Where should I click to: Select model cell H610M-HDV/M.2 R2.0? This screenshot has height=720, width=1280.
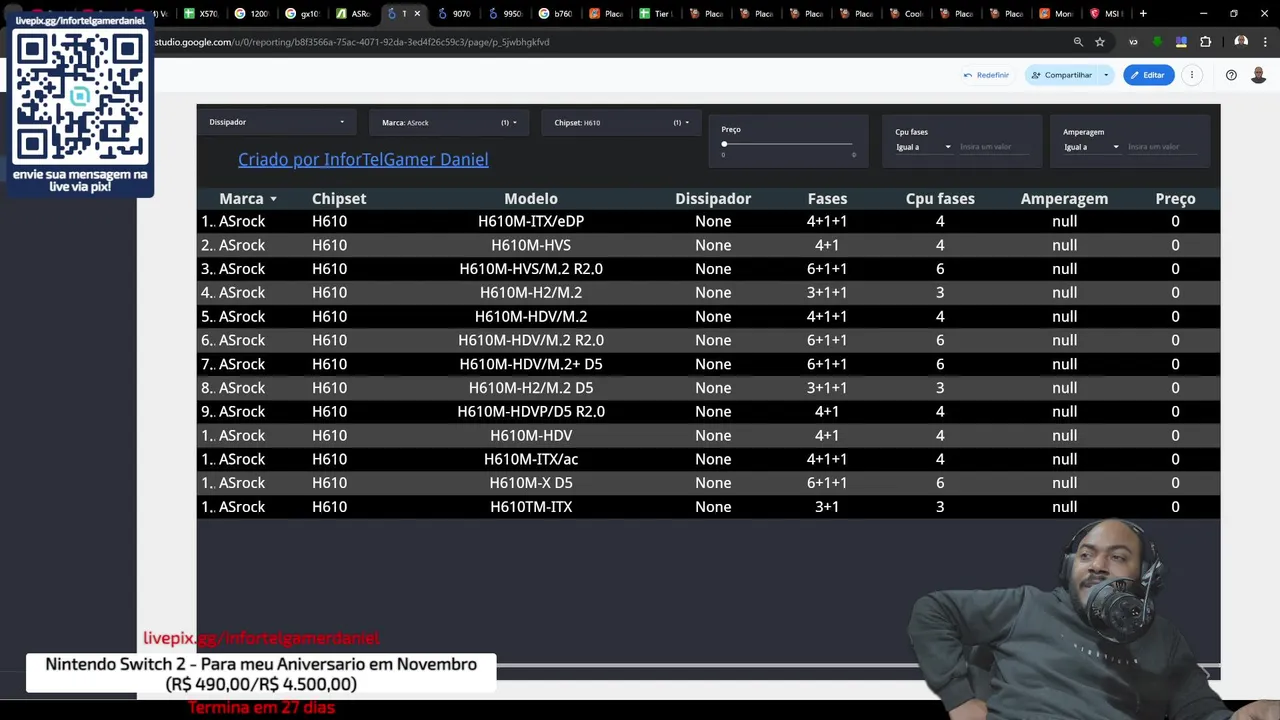pos(531,340)
